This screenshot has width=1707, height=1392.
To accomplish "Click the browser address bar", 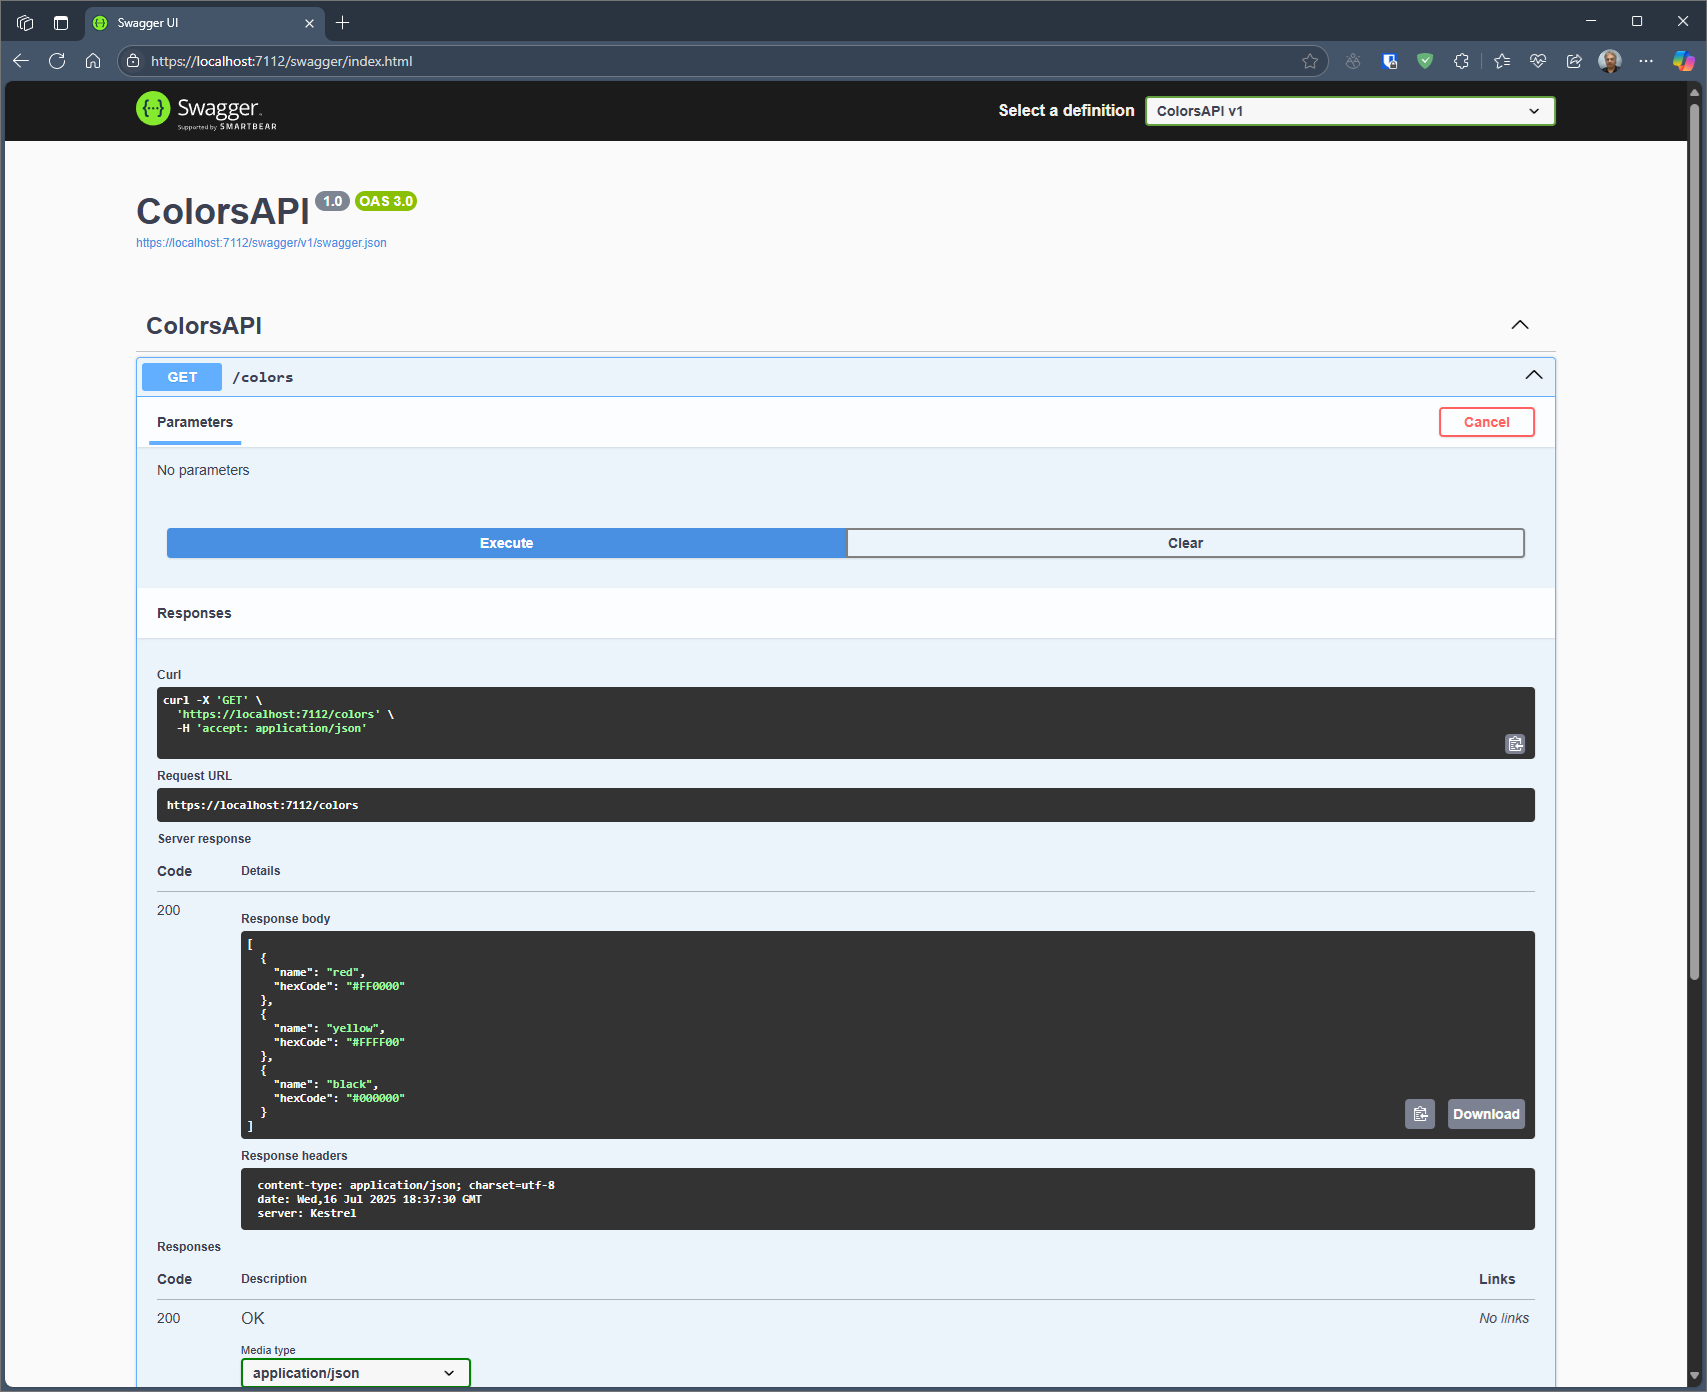I will coord(700,61).
